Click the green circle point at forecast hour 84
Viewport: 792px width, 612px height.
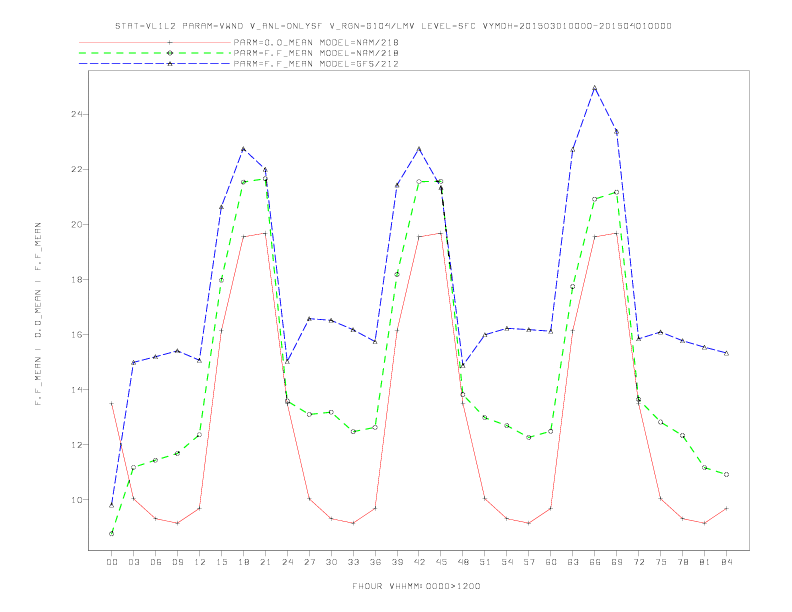[726, 475]
